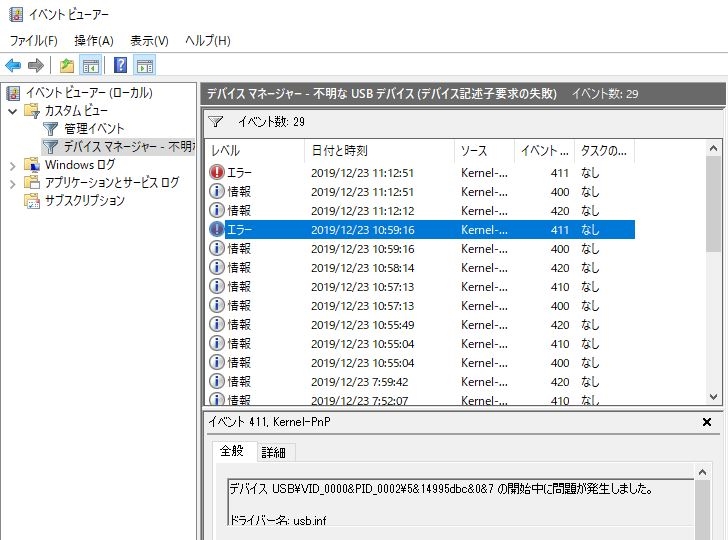The width and height of the screenshot is (728, 540).
Task: Click the info icon in the 10:58:14 row
Action: (x=217, y=267)
